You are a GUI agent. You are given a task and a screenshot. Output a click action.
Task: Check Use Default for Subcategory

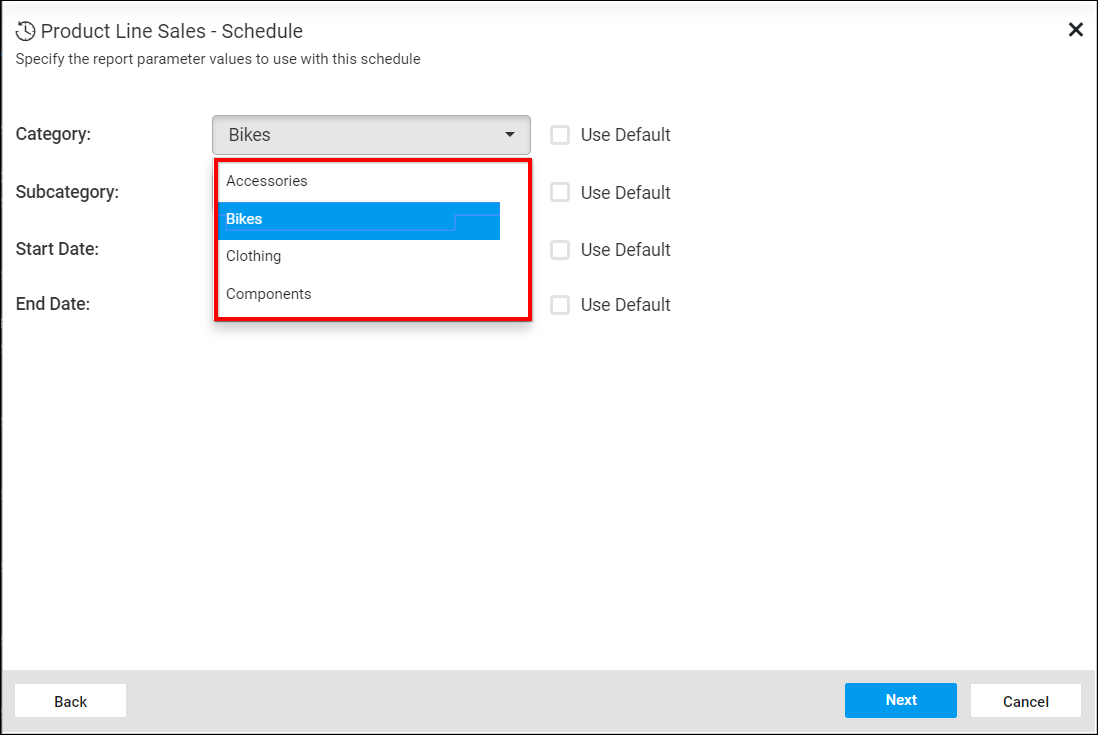tap(560, 192)
